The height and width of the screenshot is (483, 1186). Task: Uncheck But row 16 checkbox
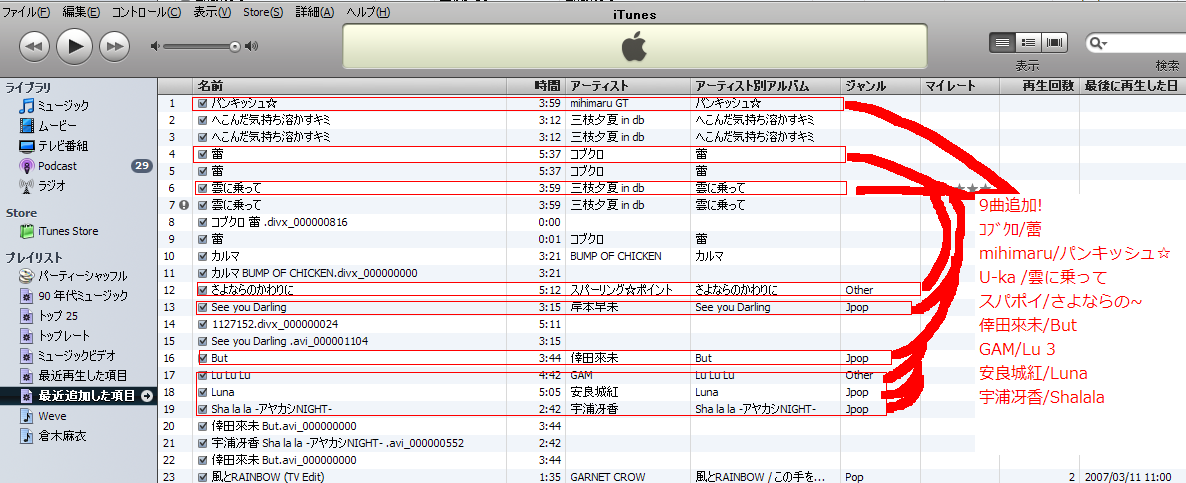pyautogui.click(x=202, y=358)
